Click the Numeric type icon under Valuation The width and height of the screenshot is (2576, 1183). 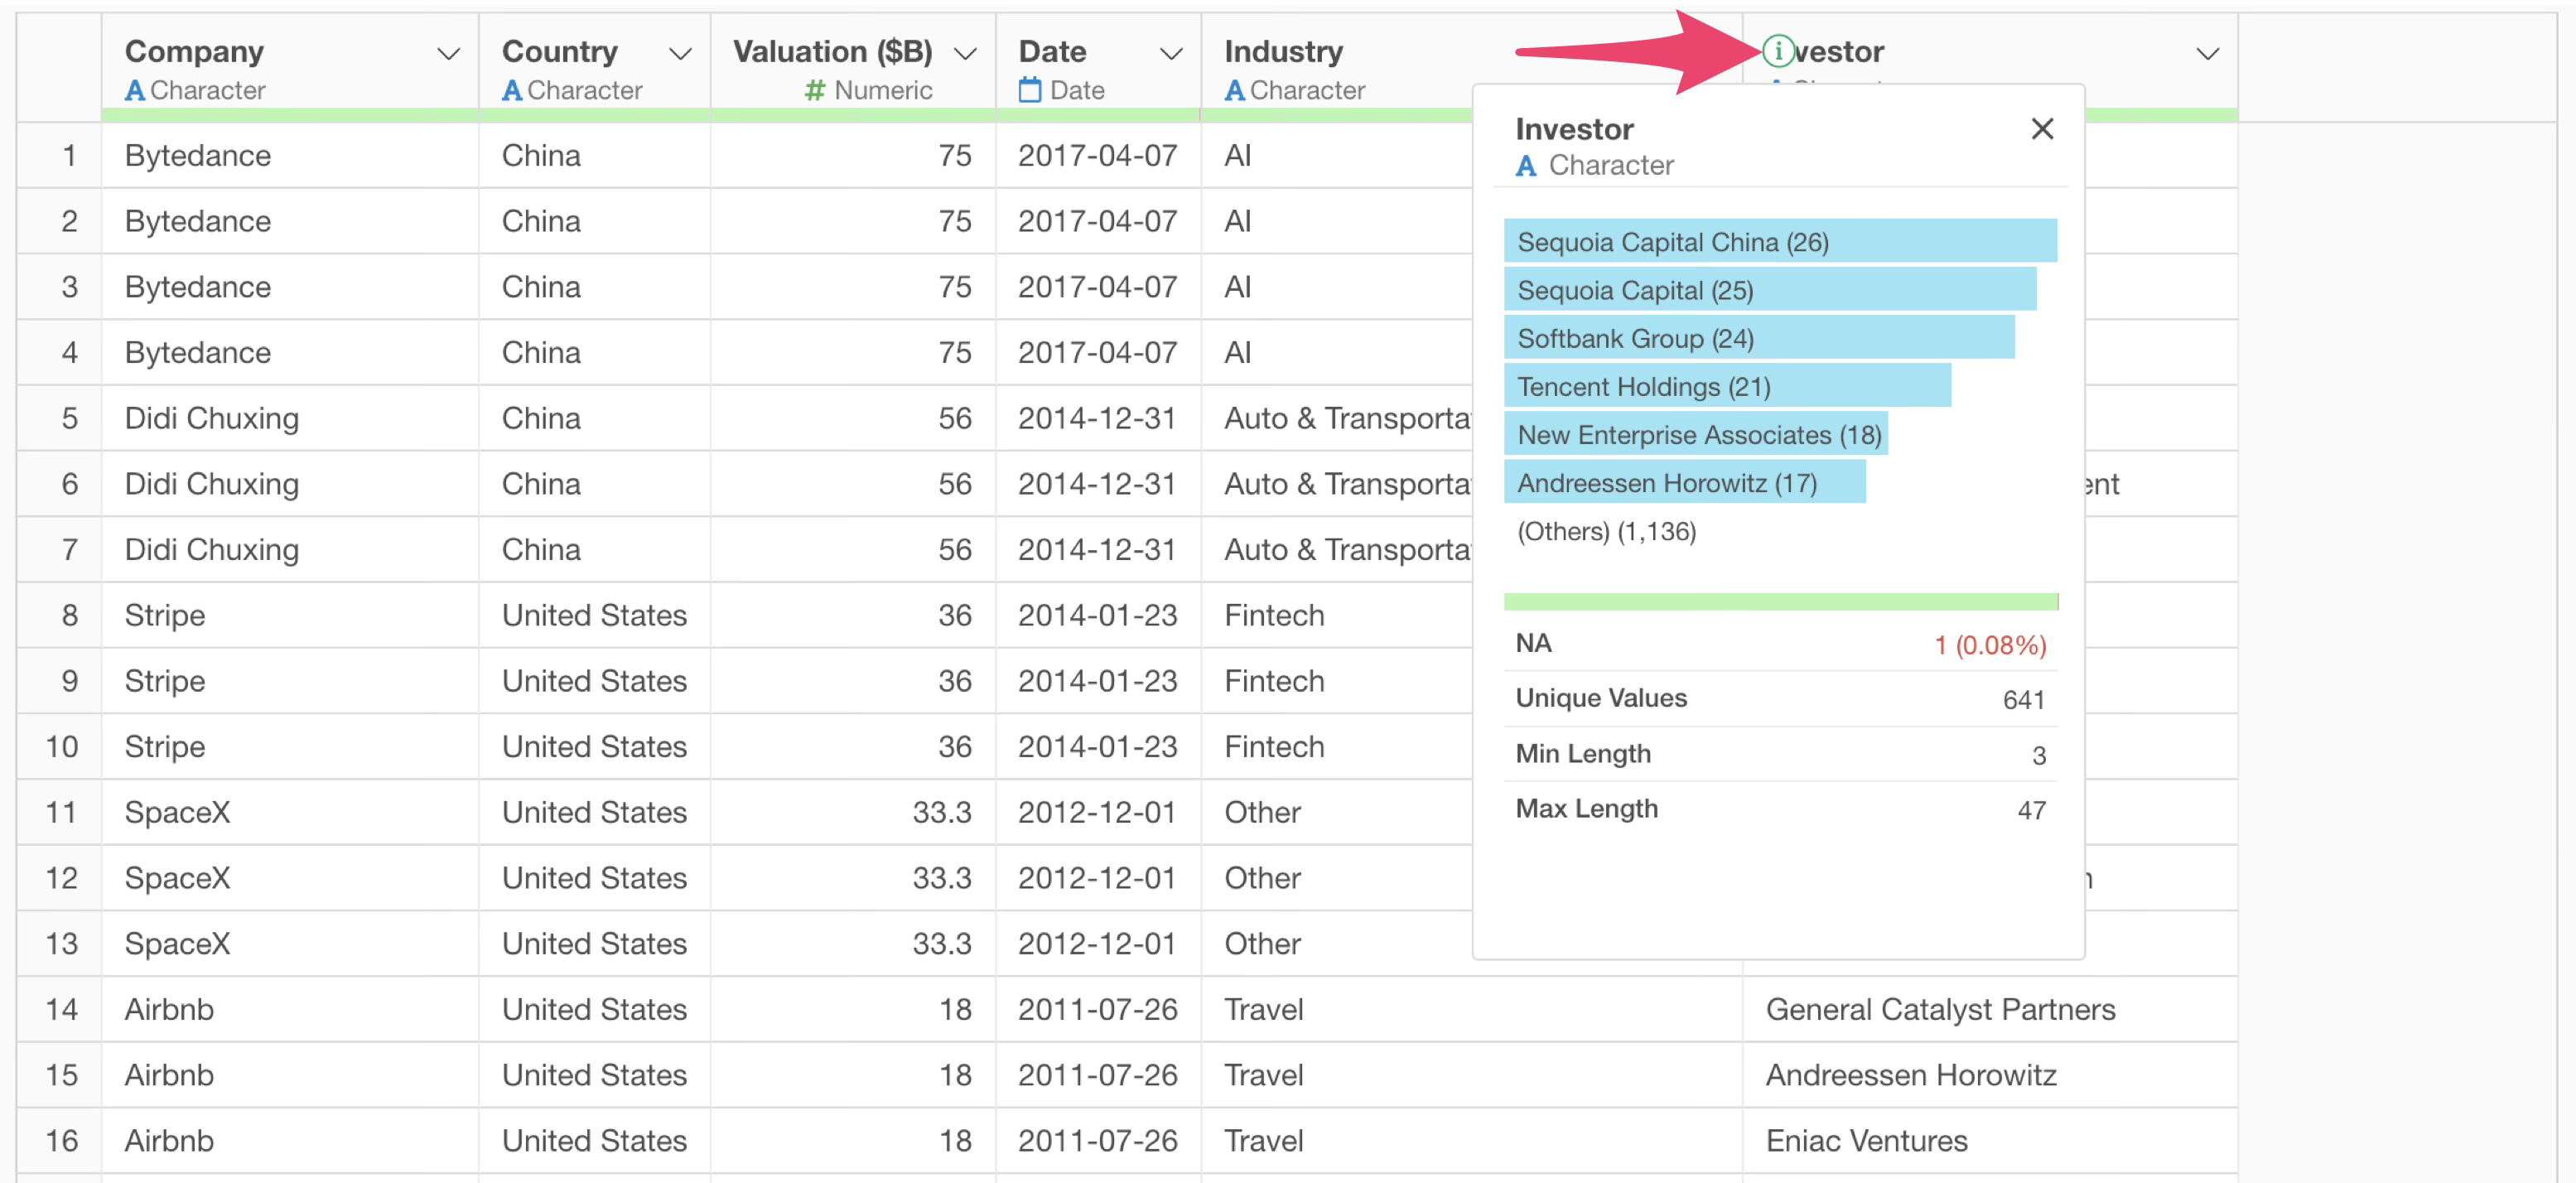[x=815, y=91]
